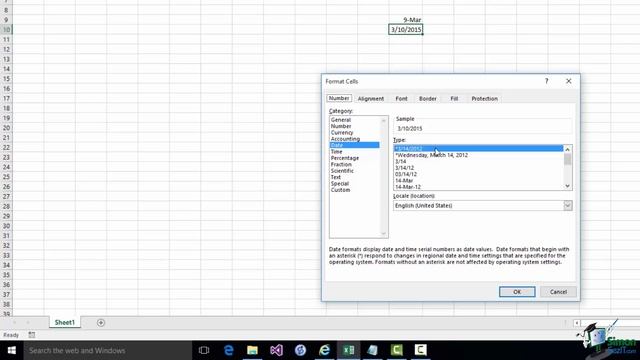Select the Percentage category

pos(345,158)
